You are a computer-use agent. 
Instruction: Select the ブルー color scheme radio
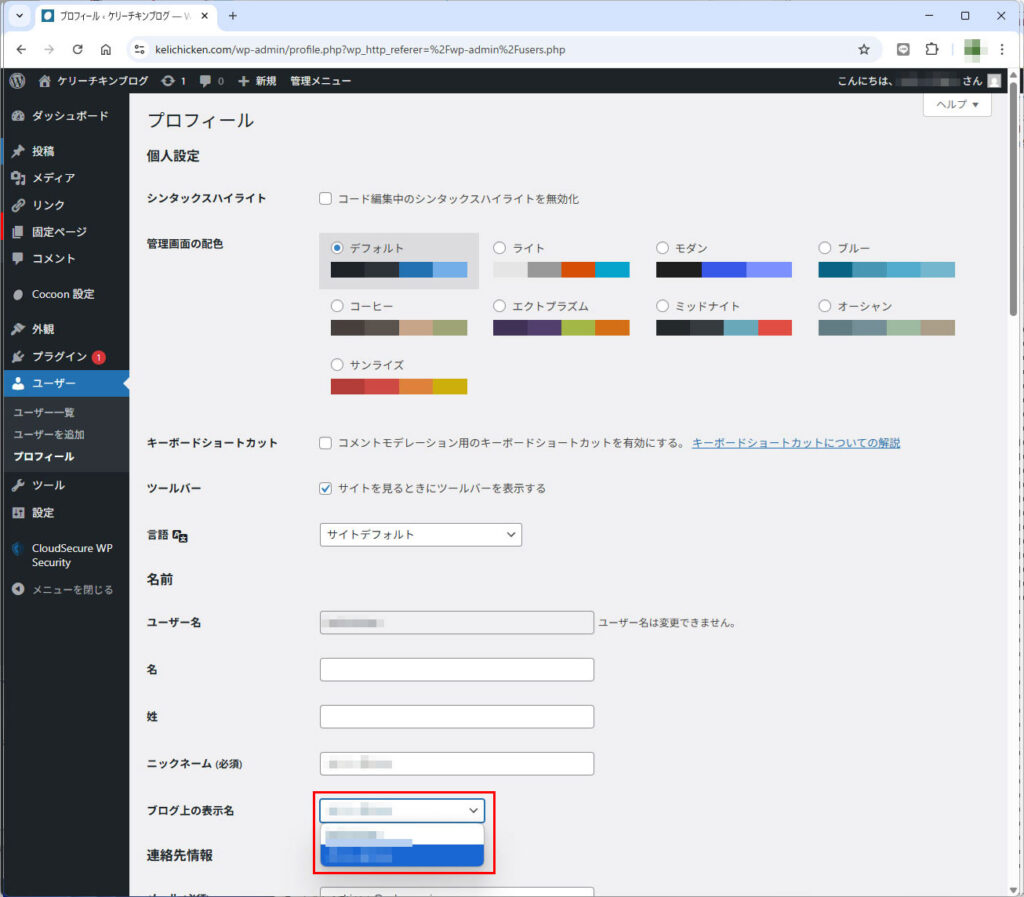pos(825,248)
